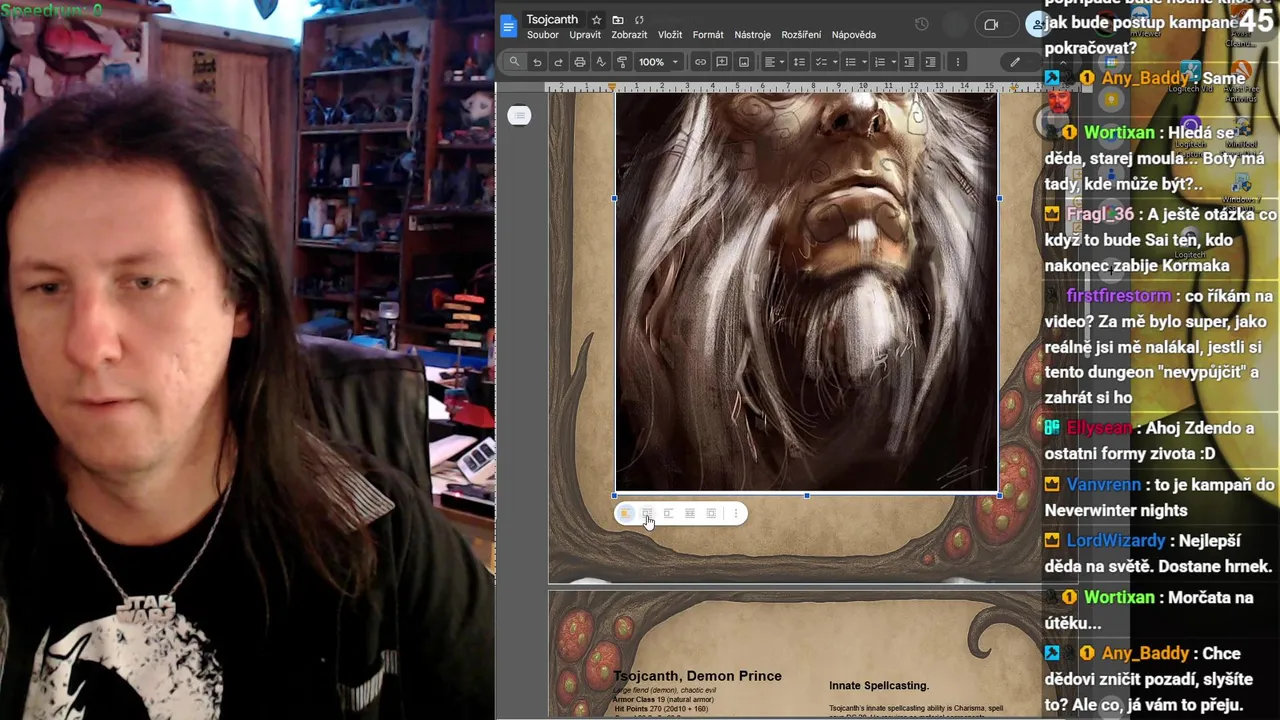Screen dimensions: 1280x720
Task: Place the image behind text
Action: coord(690,513)
